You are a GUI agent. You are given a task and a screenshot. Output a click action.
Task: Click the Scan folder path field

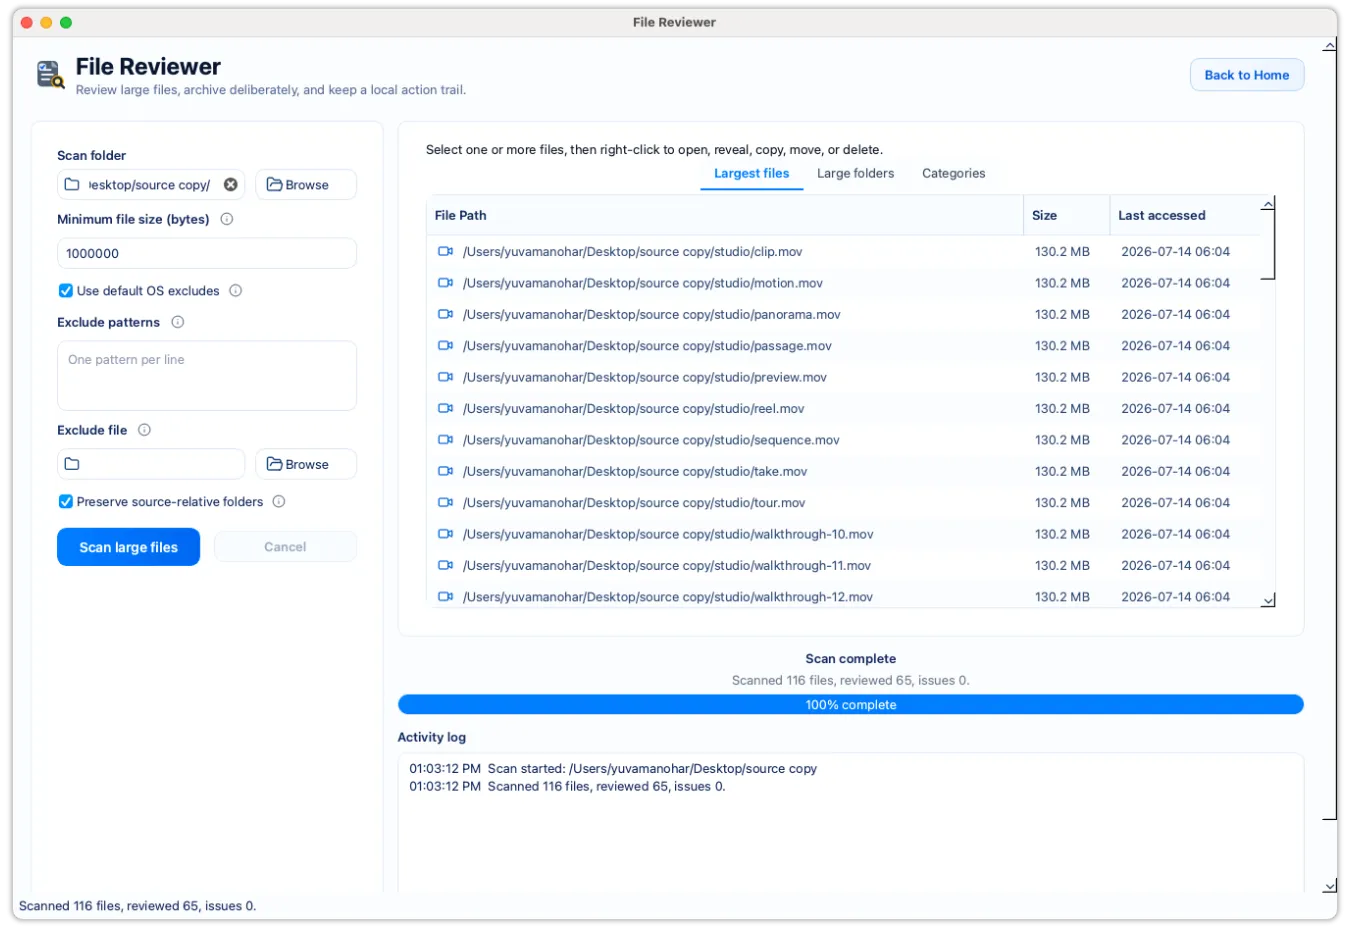[x=151, y=185]
